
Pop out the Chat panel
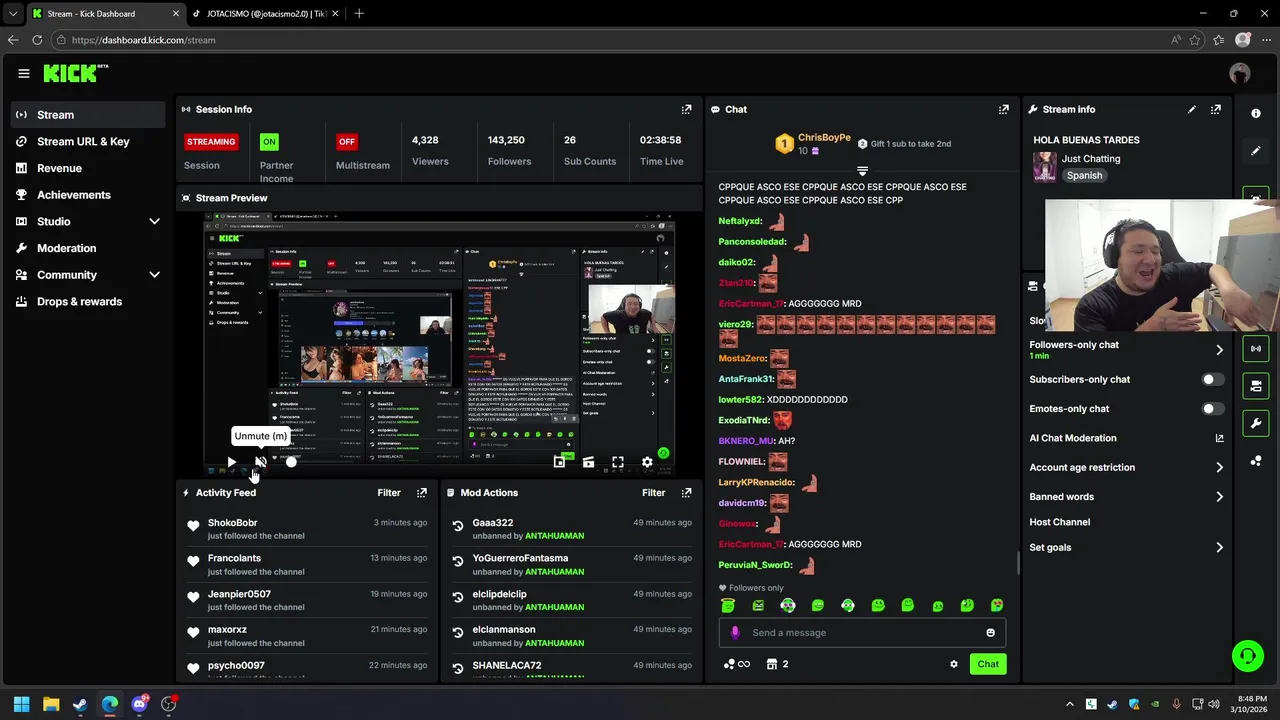tap(1003, 109)
